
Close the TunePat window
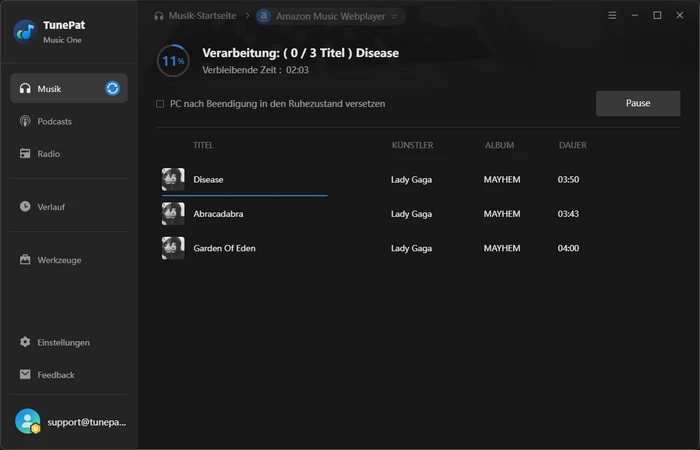pos(679,16)
